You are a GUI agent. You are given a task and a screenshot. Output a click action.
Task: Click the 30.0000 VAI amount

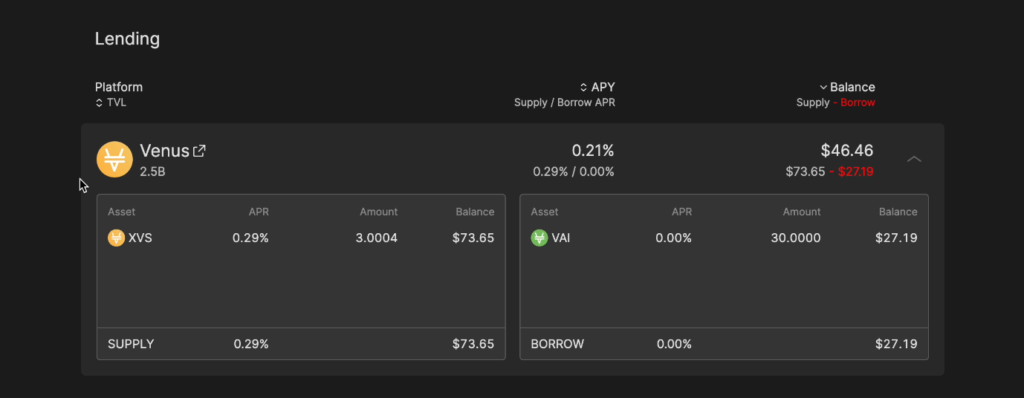coord(795,238)
